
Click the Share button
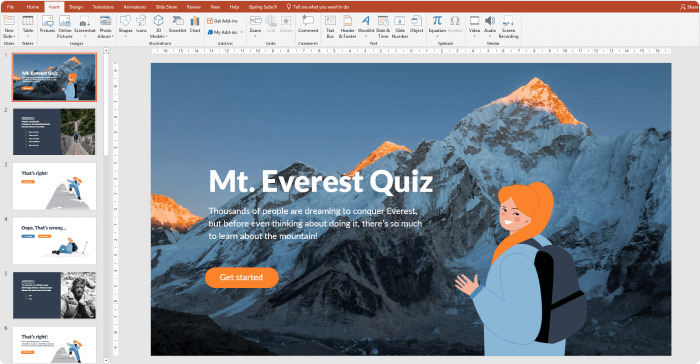point(689,7)
